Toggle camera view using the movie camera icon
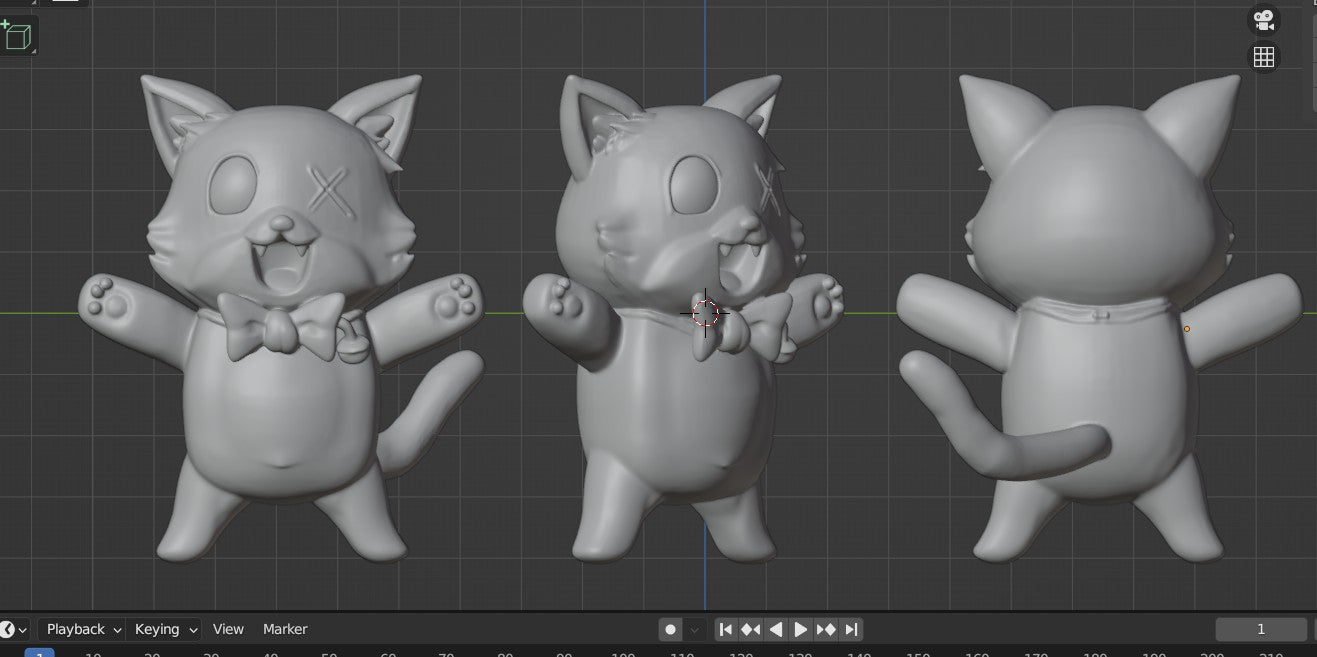The image size is (1317, 657). pos(1263,20)
